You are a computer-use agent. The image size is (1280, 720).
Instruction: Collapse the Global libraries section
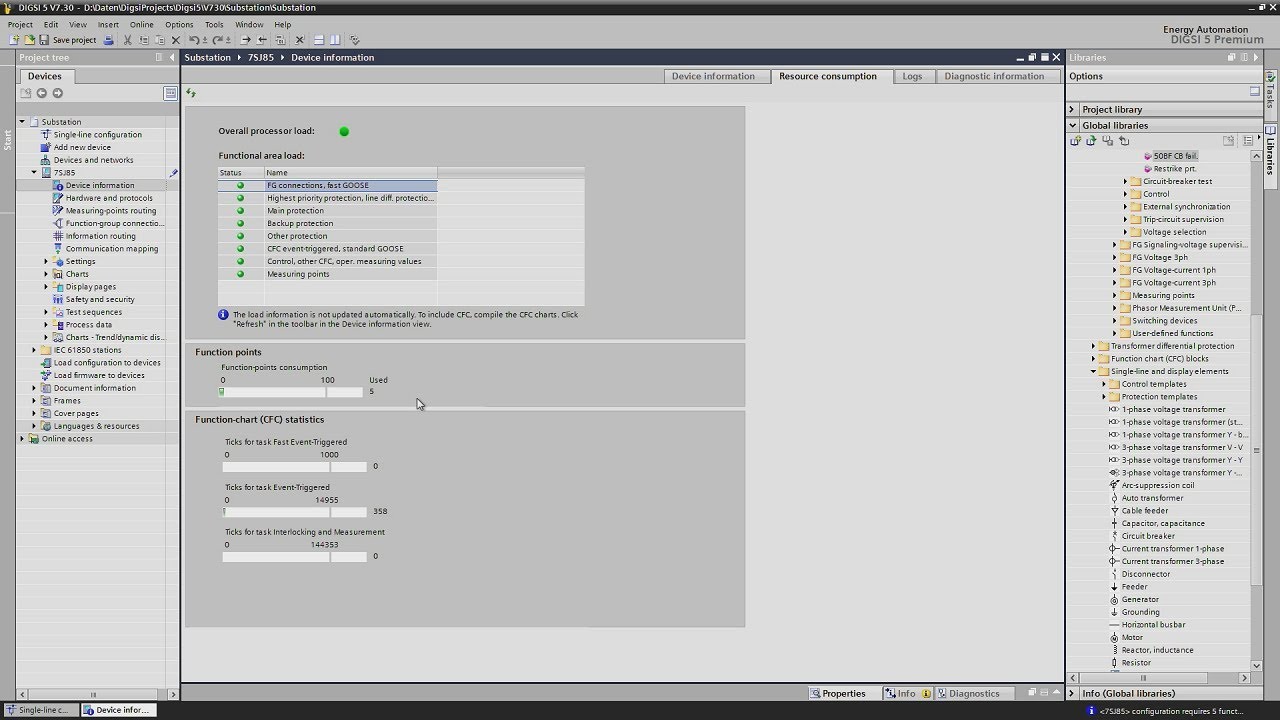coord(1073,125)
